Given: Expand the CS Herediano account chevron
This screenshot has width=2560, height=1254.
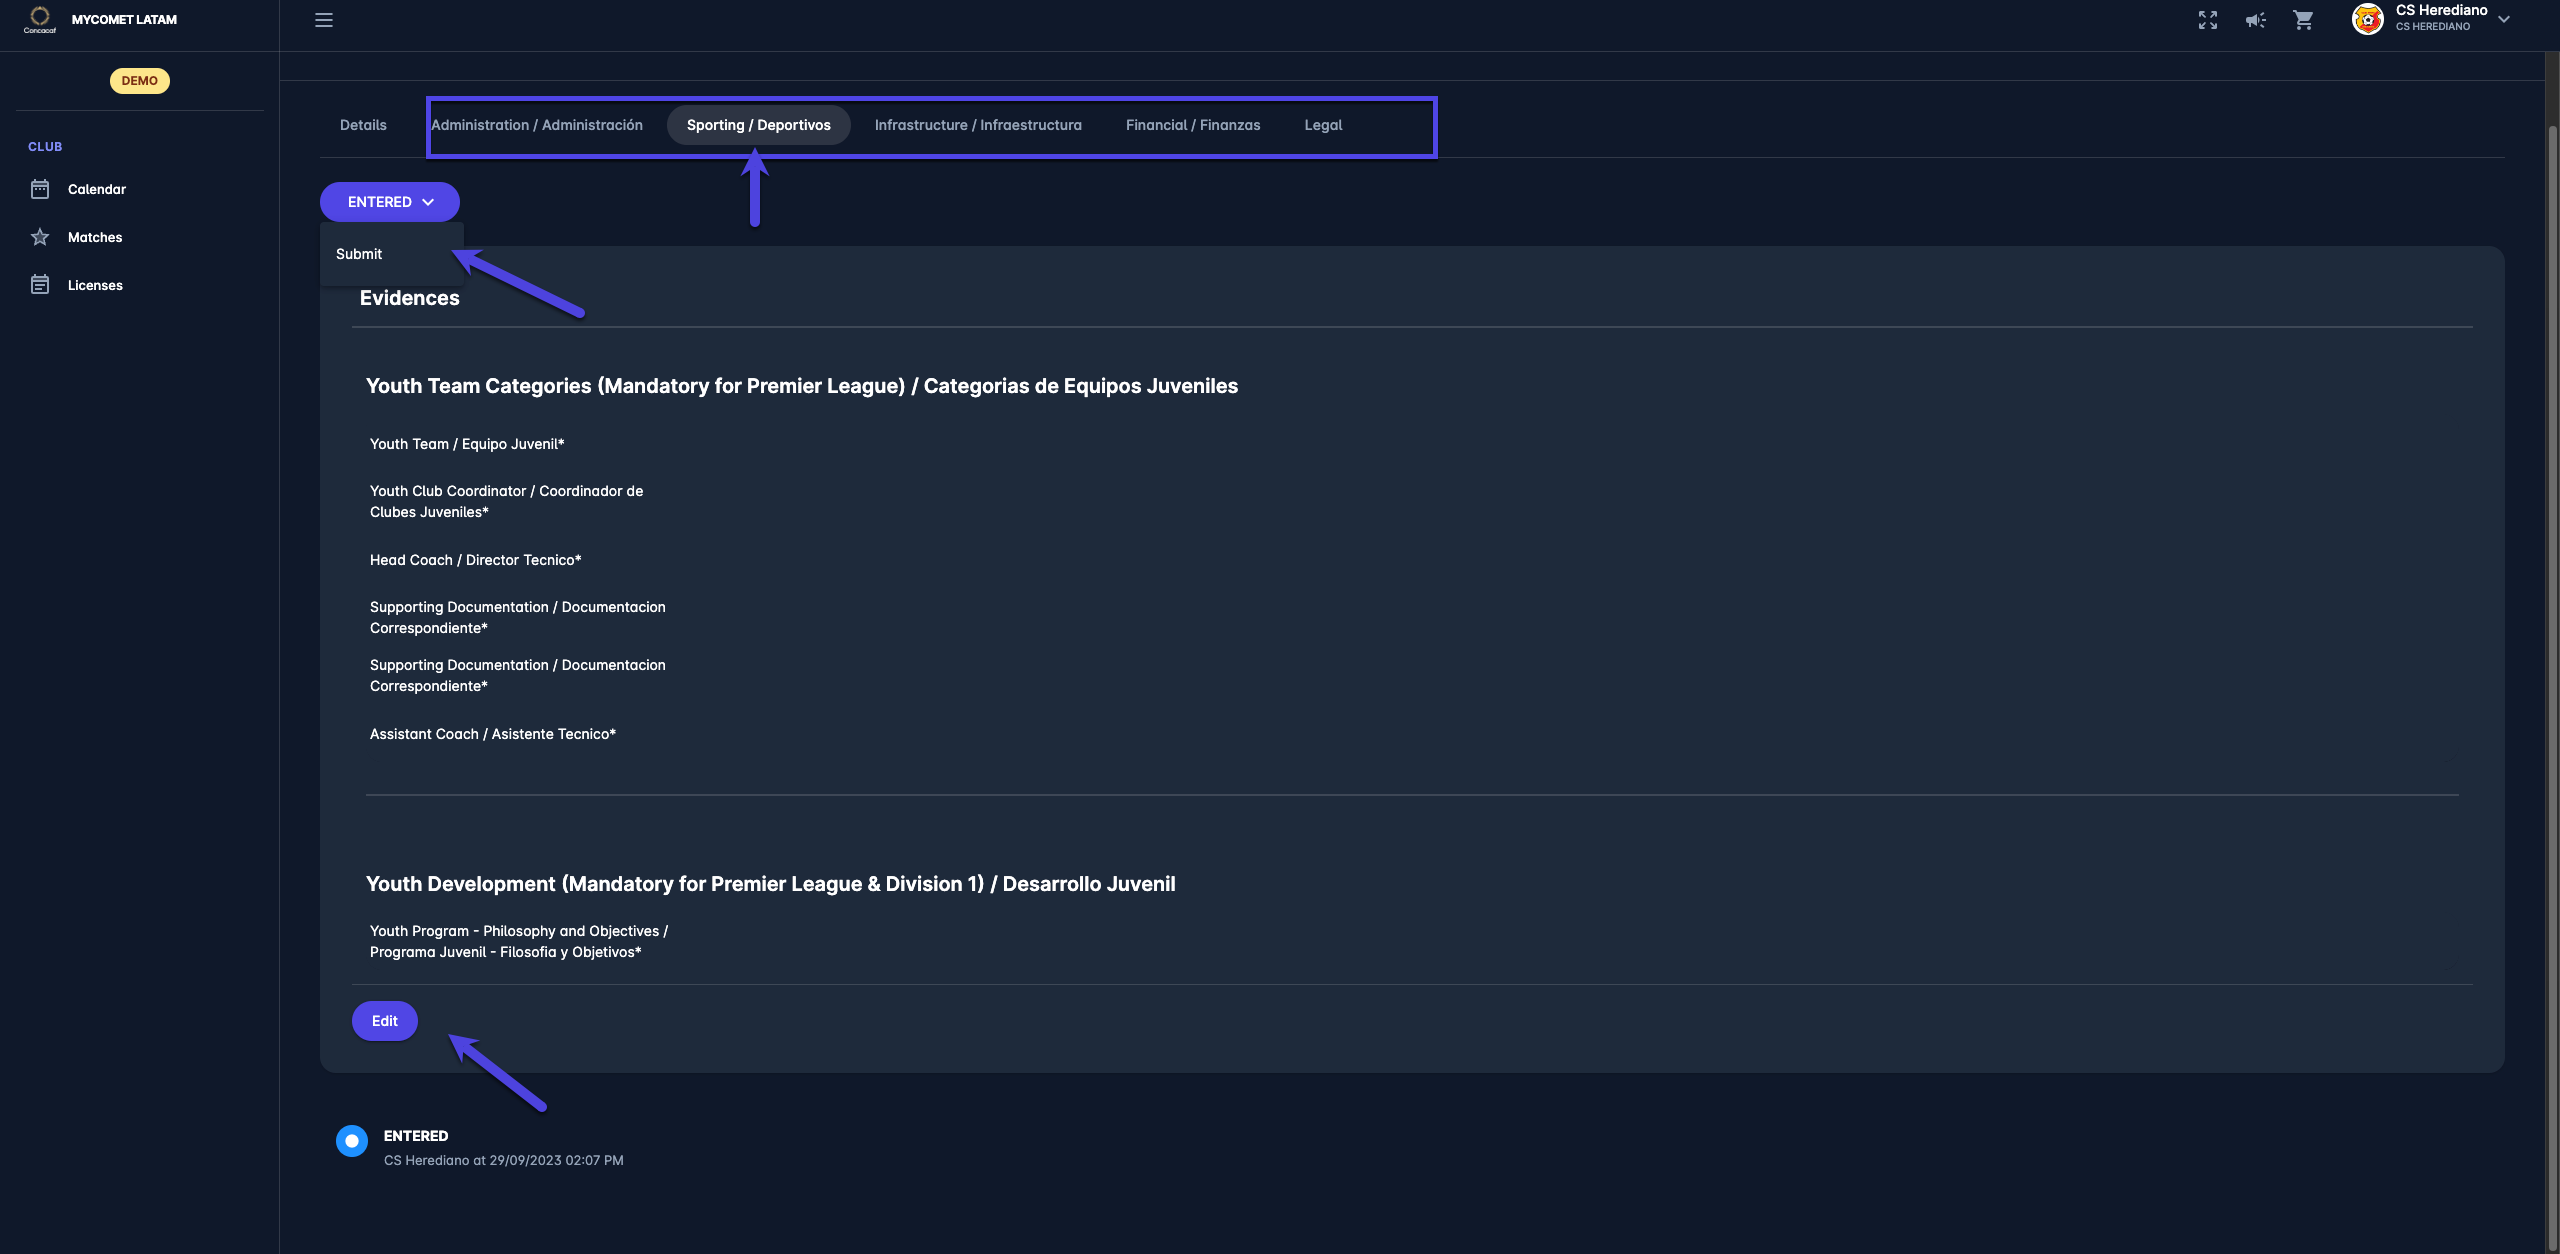Looking at the screenshot, I should 2504,19.
